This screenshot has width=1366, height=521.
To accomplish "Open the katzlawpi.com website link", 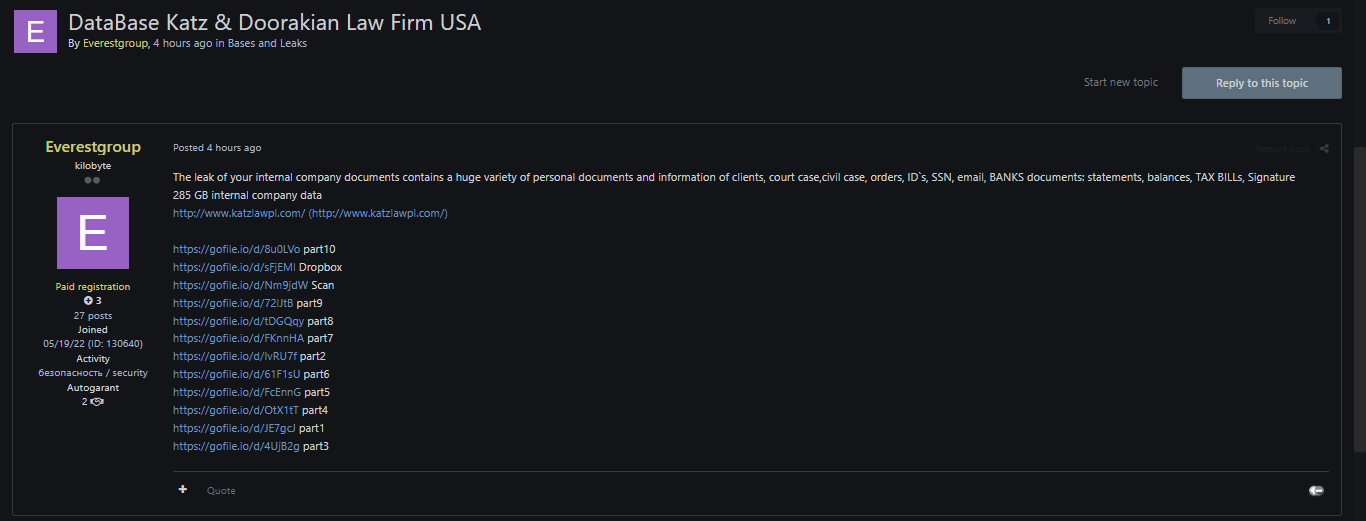I will point(238,213).
